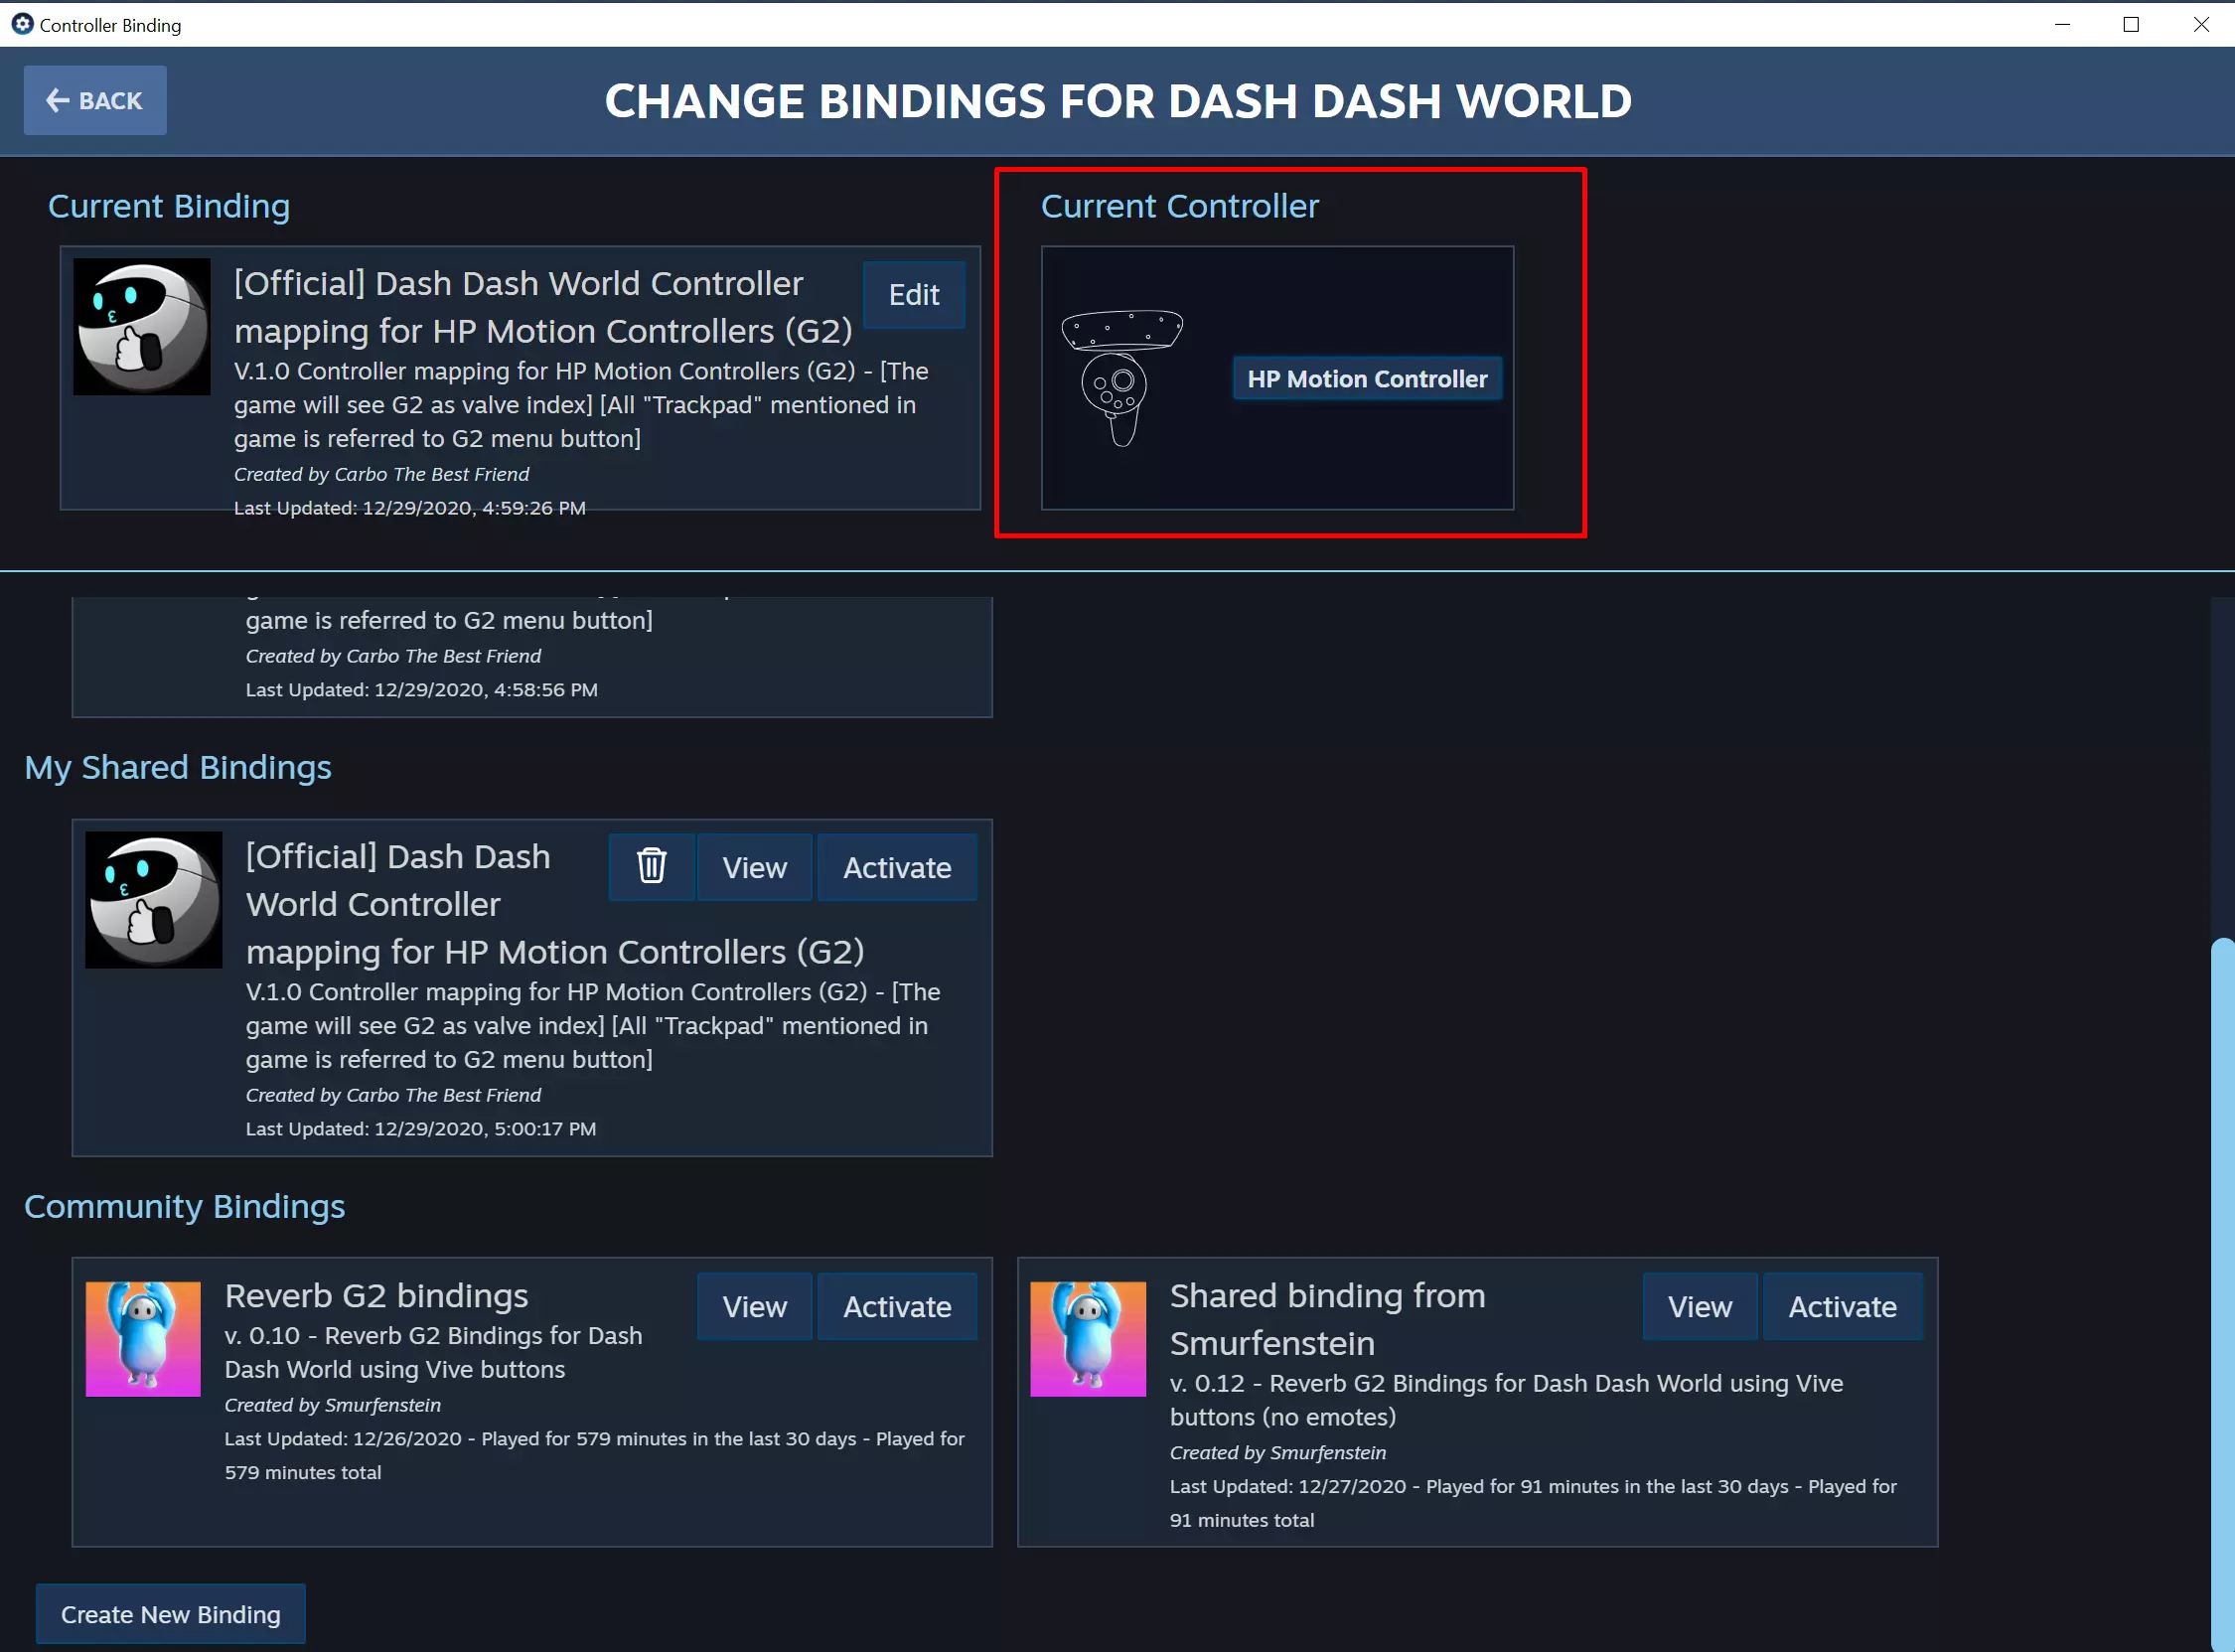Click Create New Binding

point(171,1614)
